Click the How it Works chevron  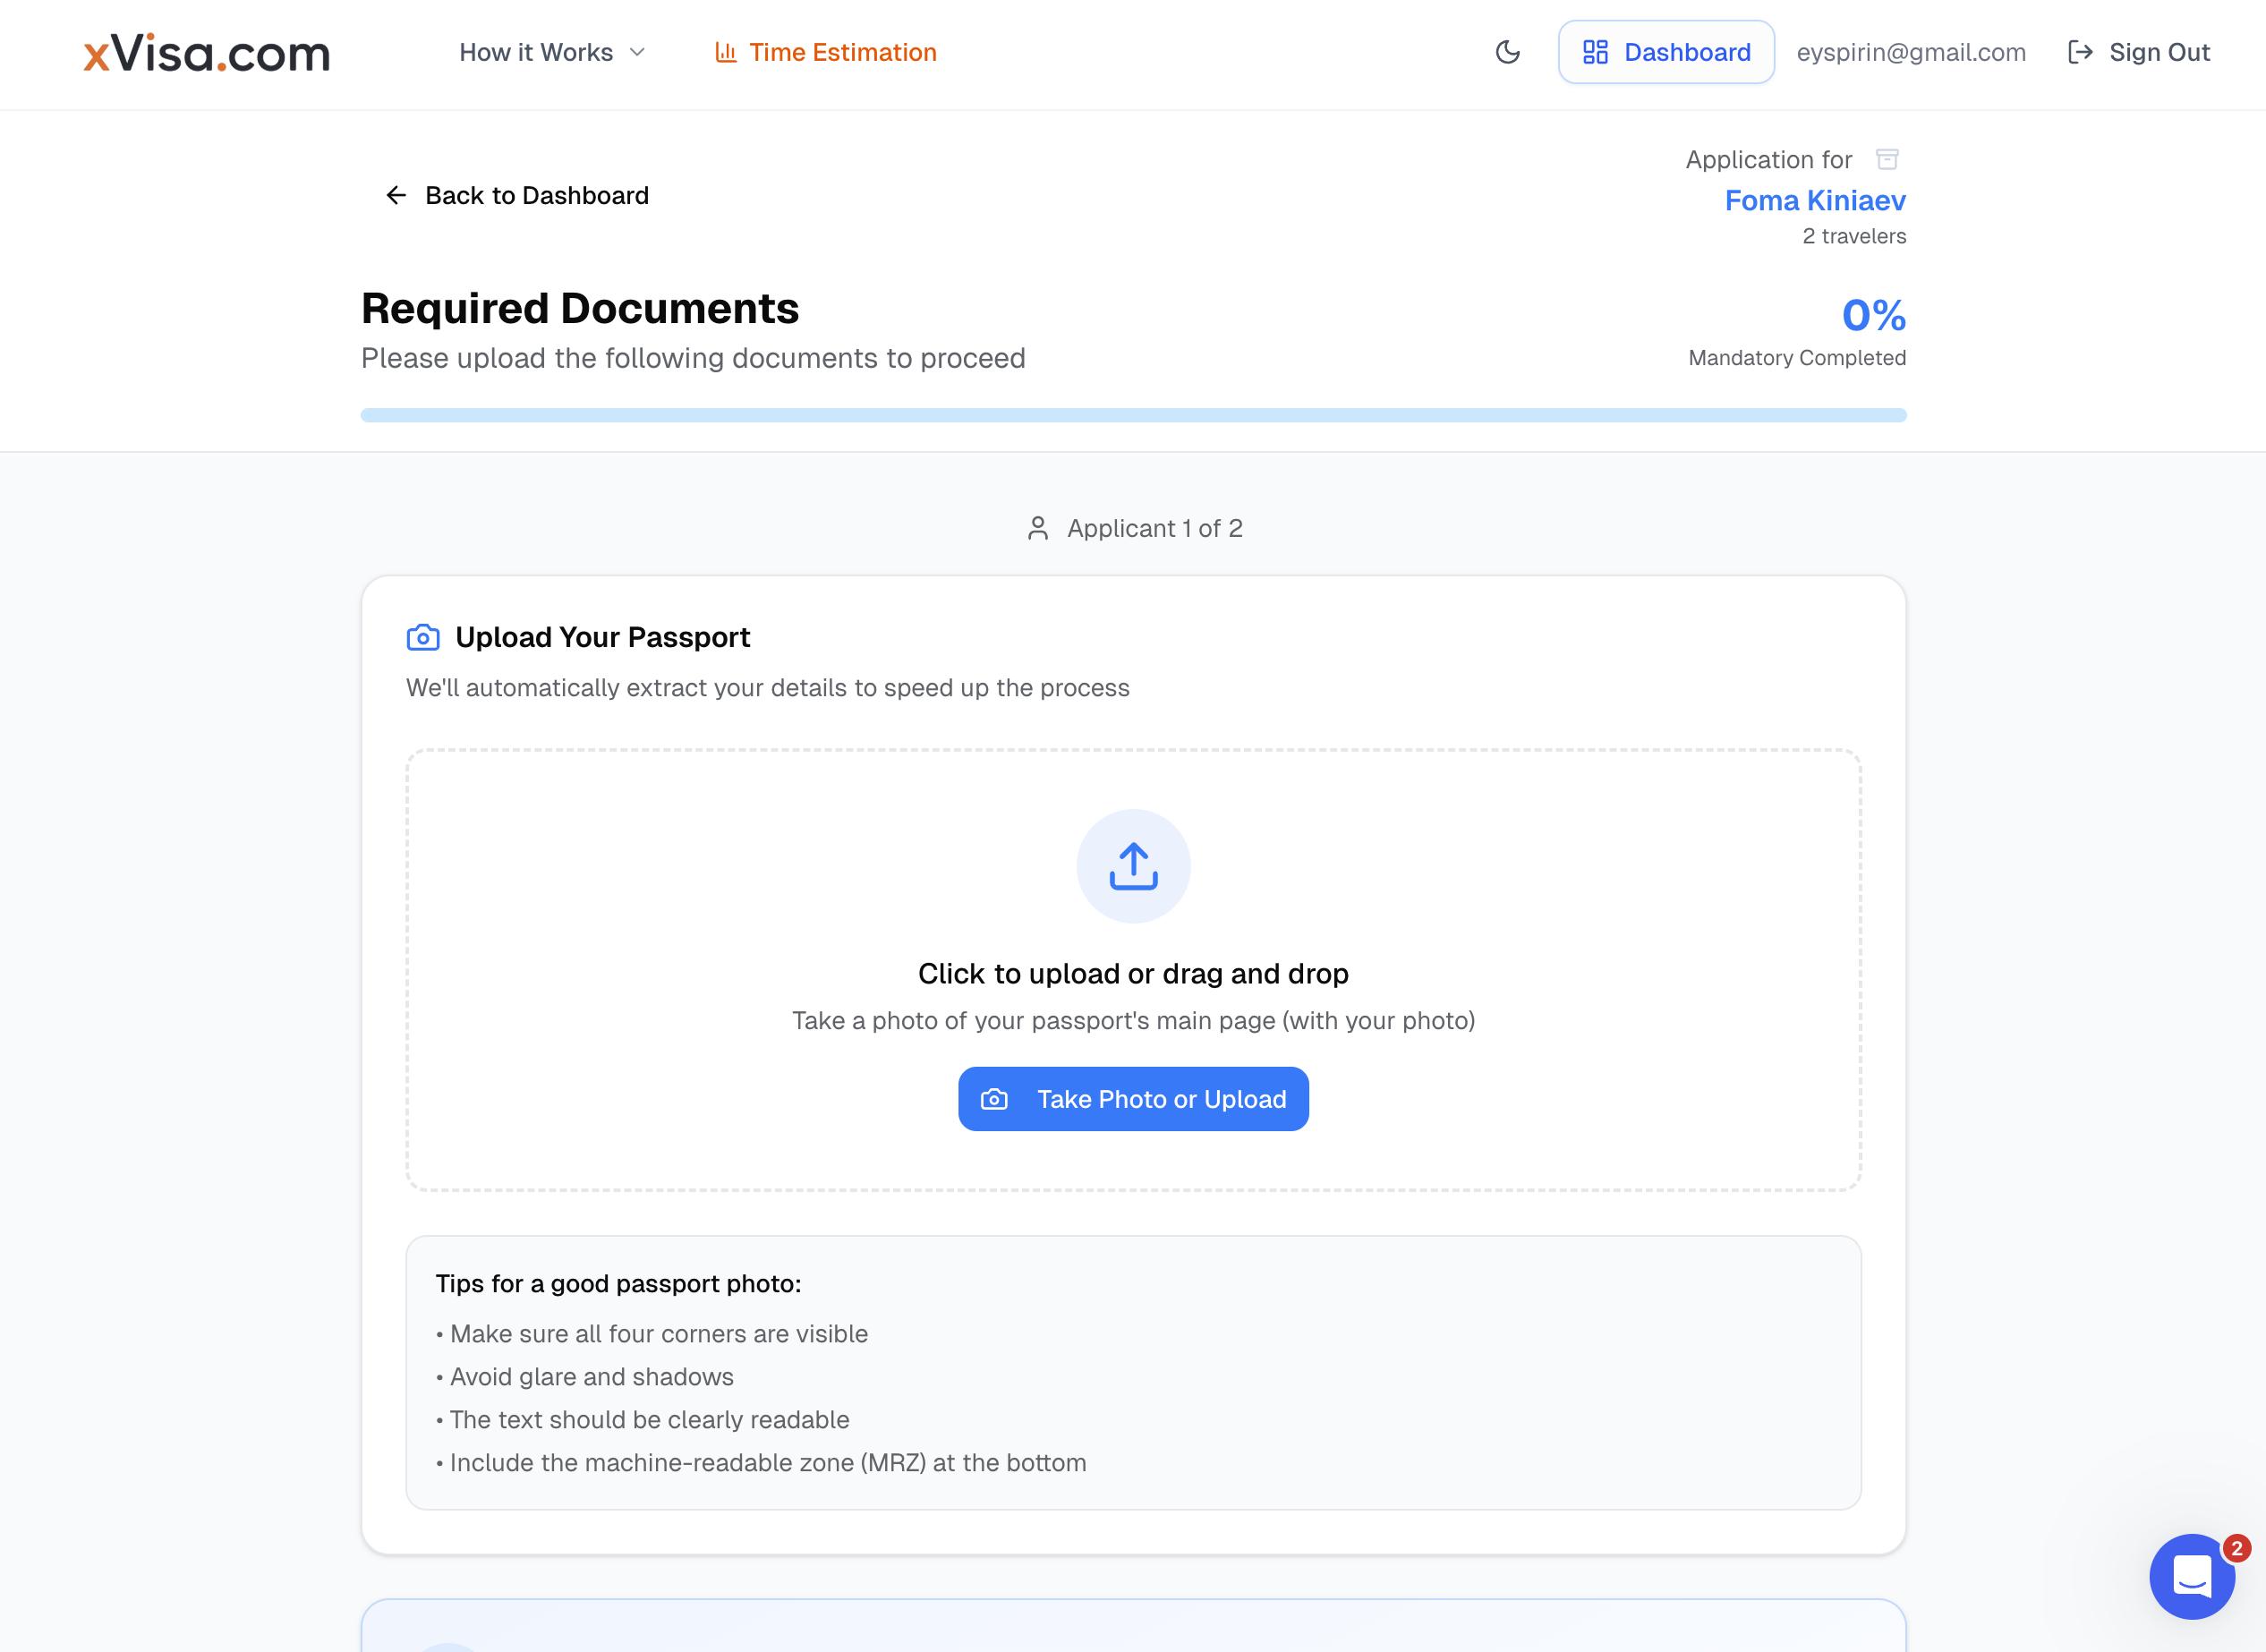637,52
